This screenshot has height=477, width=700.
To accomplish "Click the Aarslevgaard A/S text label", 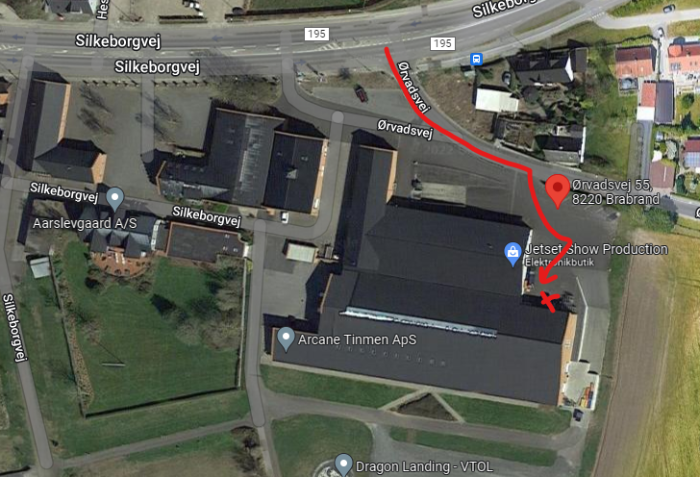I will point(85,223).
